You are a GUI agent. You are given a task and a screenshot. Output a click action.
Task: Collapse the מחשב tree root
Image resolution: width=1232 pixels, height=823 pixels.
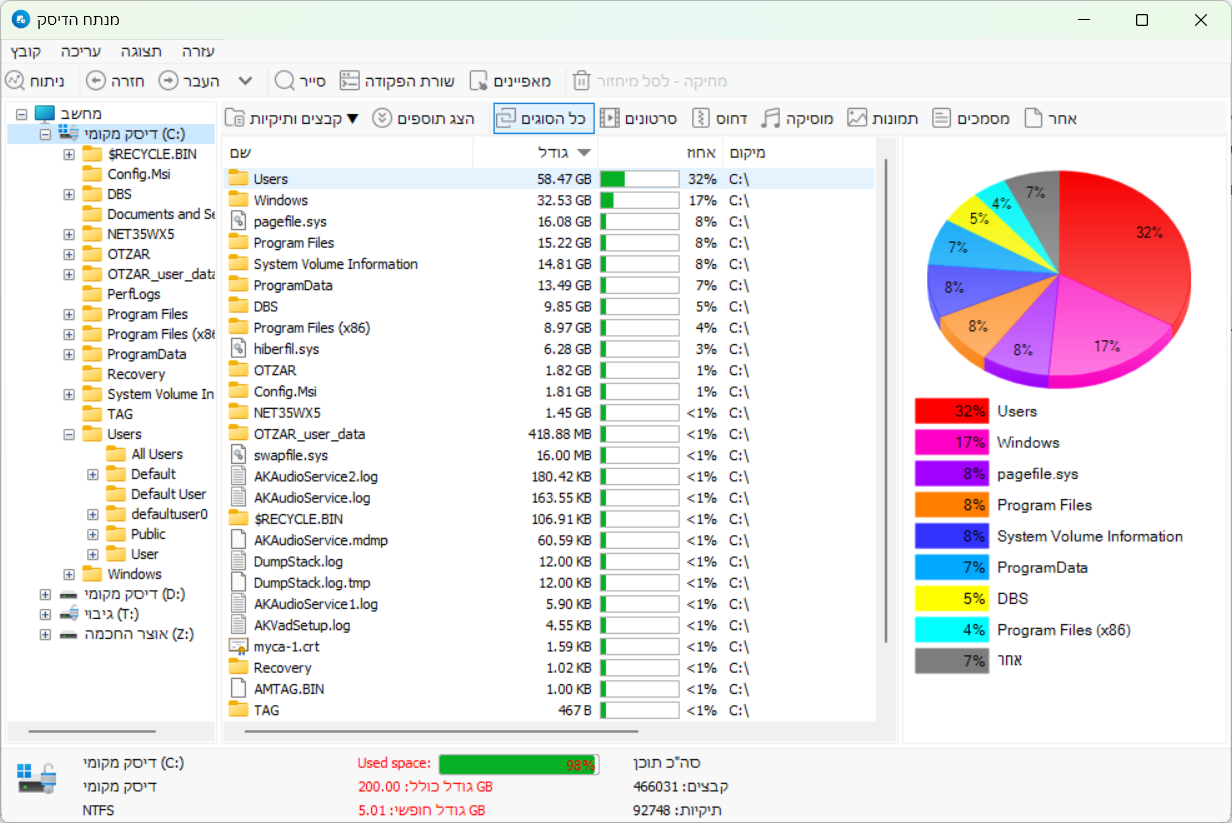21,114
